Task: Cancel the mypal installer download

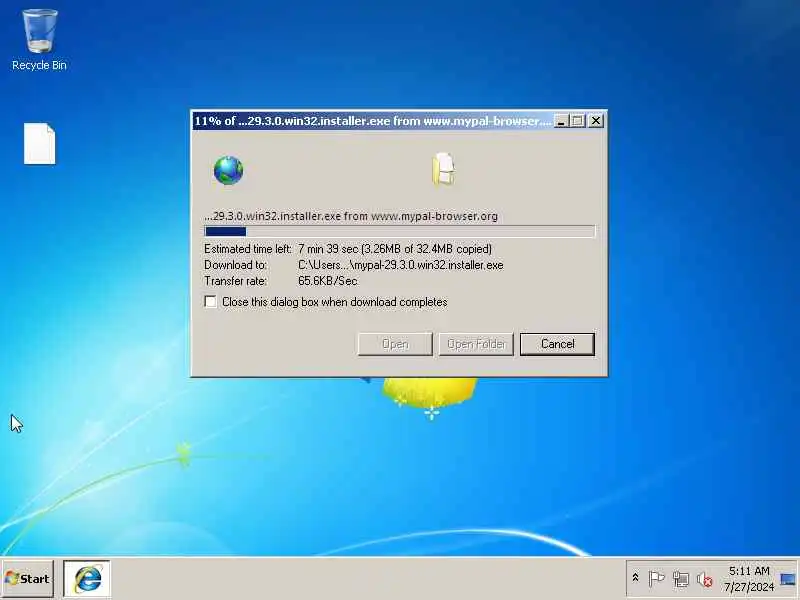Action: tap(557, 344)
